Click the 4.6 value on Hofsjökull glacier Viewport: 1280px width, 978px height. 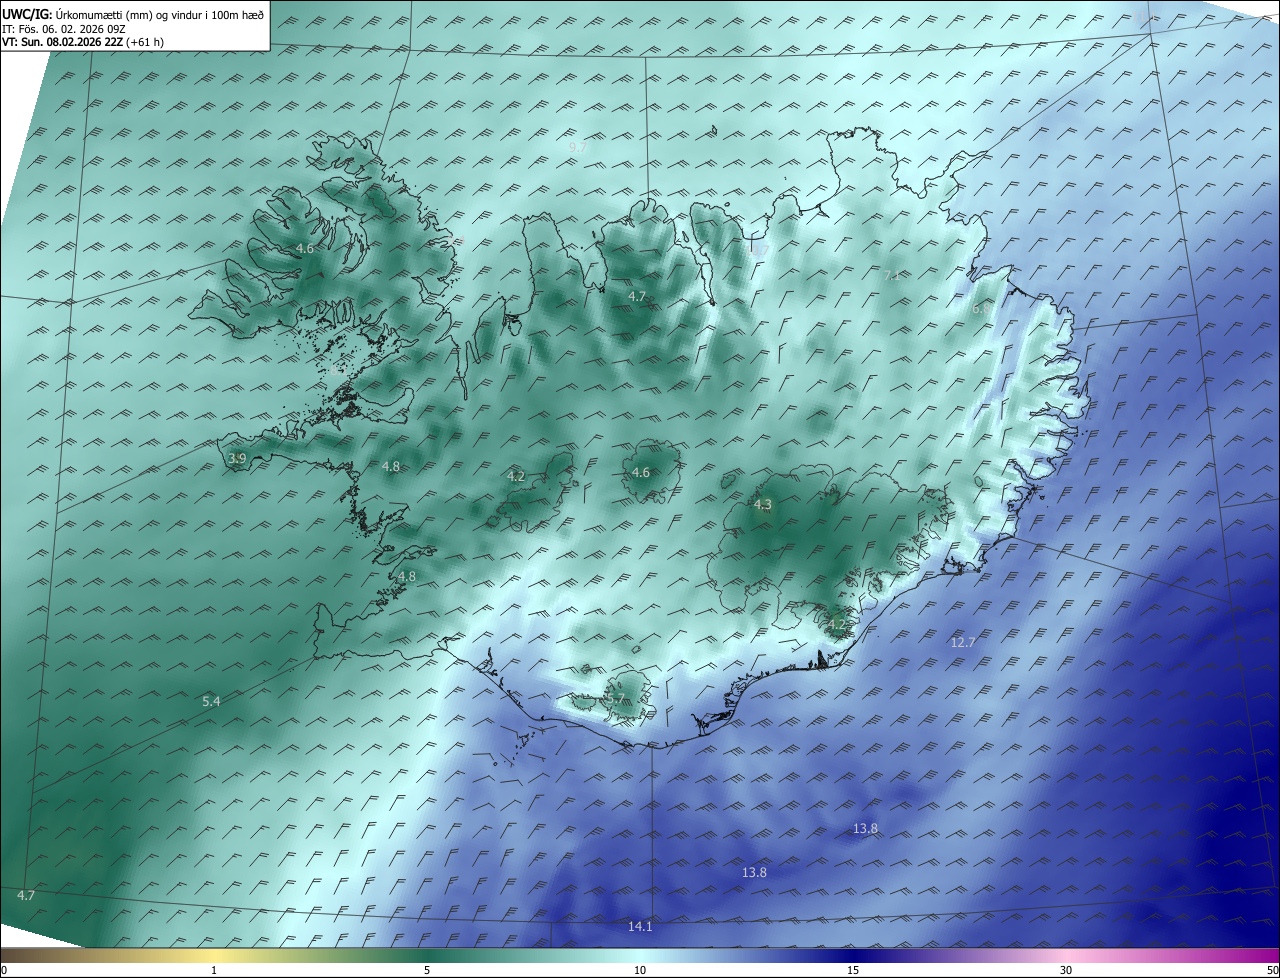(x=641, y=473)
